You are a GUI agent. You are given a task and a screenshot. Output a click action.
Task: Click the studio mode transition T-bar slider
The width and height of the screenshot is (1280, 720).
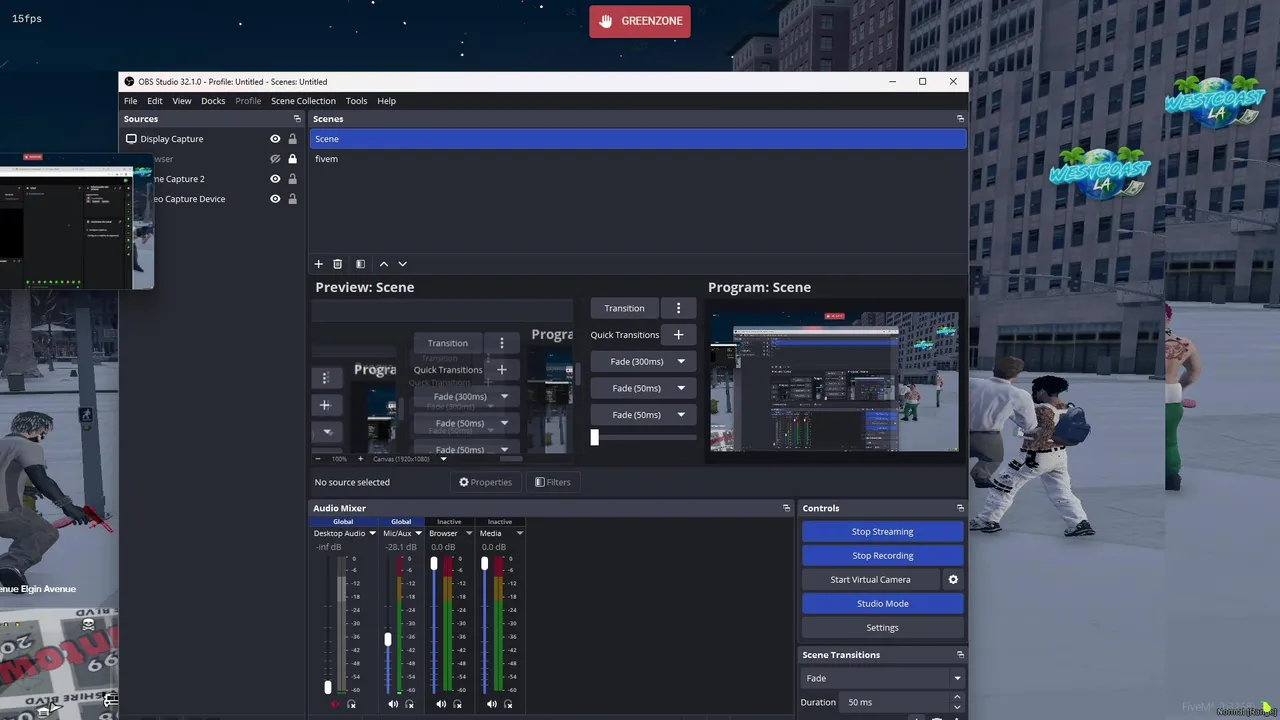(x=594, y=437)
